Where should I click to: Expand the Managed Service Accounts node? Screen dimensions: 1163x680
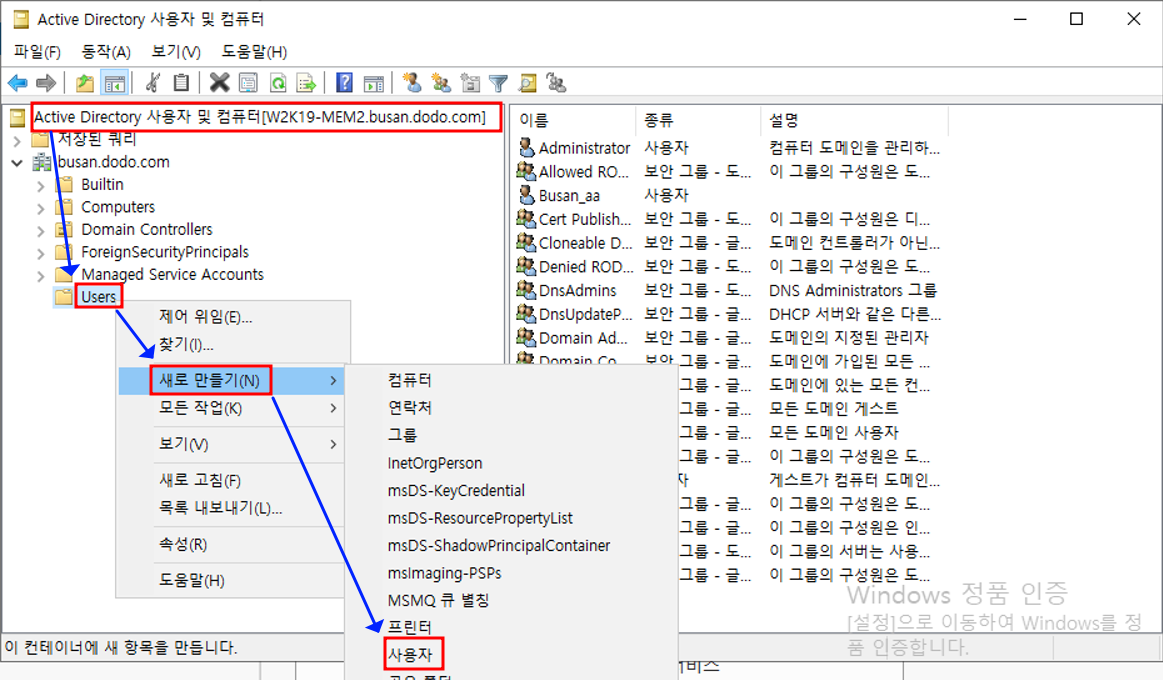pos(41,276)
